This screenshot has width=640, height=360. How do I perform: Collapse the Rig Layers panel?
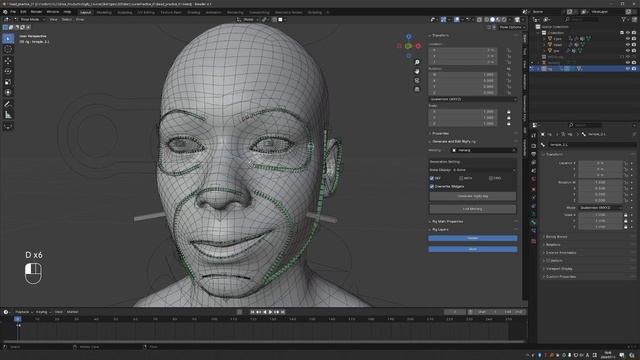click(x=440, y=230)
